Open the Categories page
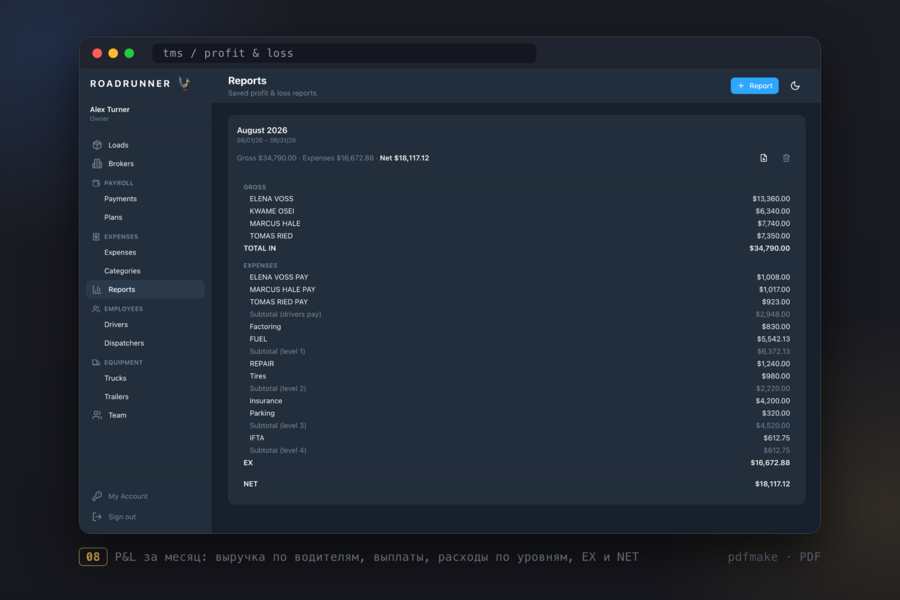The image size is (900, 600). [122, 271]
